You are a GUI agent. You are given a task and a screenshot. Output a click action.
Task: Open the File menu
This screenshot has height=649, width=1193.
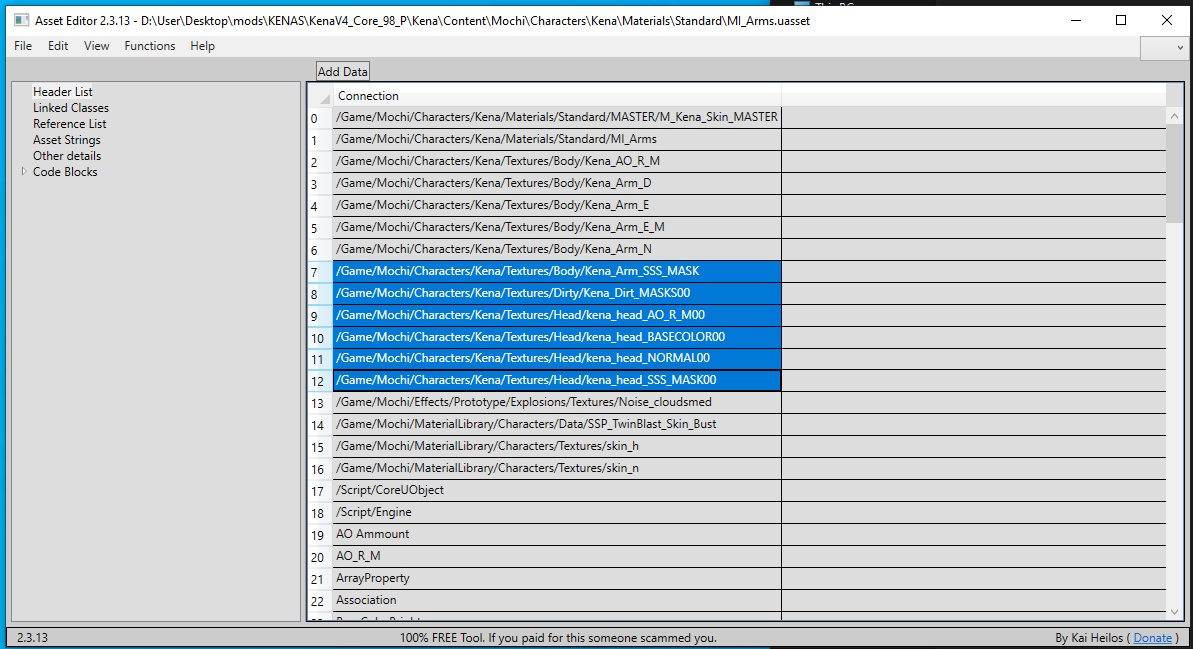pyautogui.click(x=23, y=46)
